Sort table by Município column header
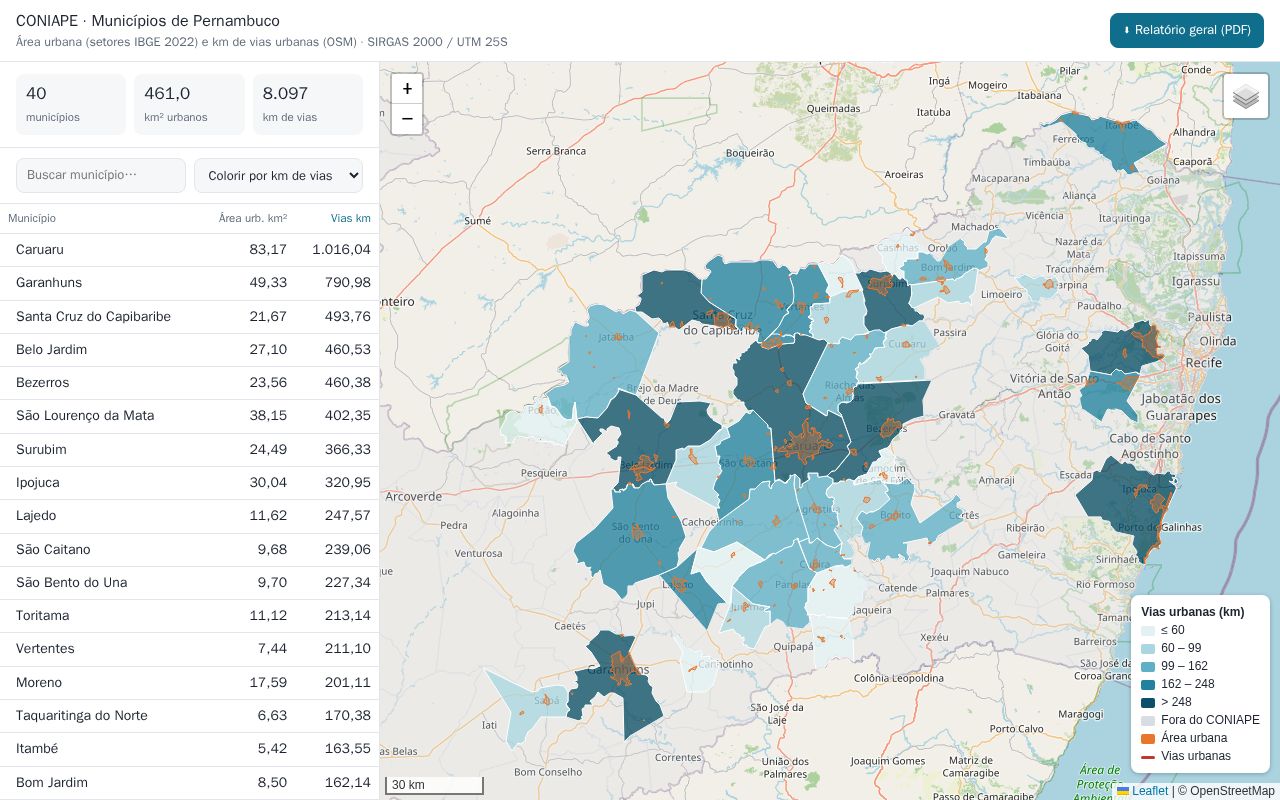Screen dimensions: 1280x800 pos(32,218)
